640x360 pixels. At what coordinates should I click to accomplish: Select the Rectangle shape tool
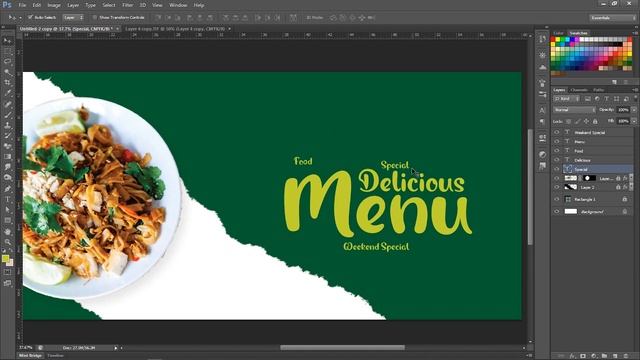[7, 220]
